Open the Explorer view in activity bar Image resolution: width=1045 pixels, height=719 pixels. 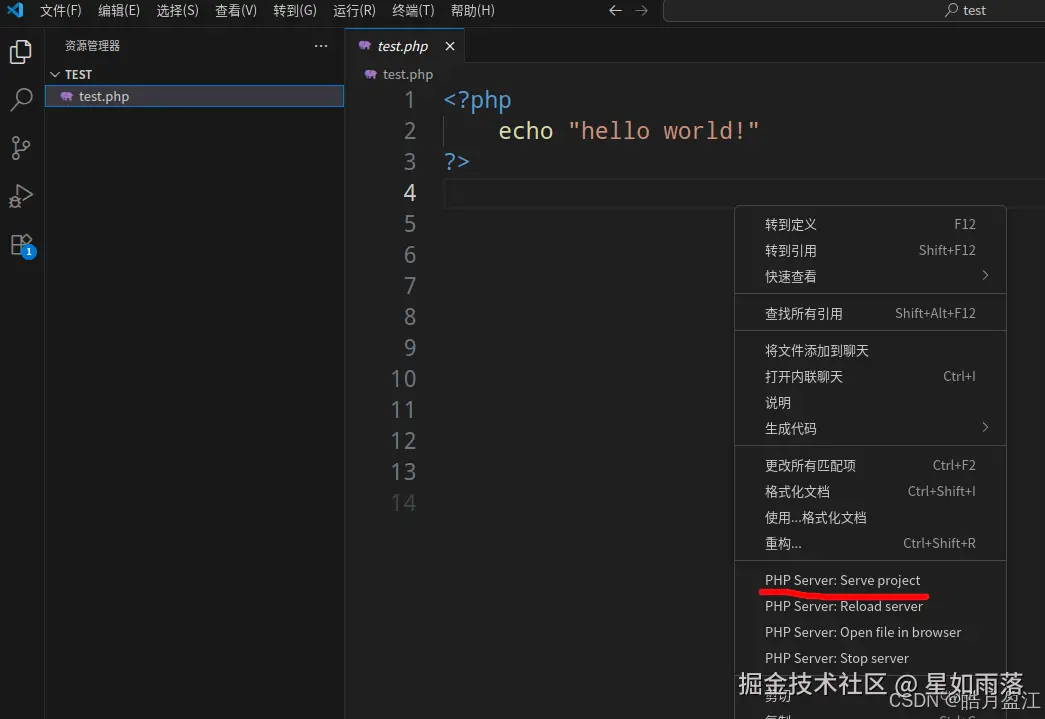(x=21, y=52)
